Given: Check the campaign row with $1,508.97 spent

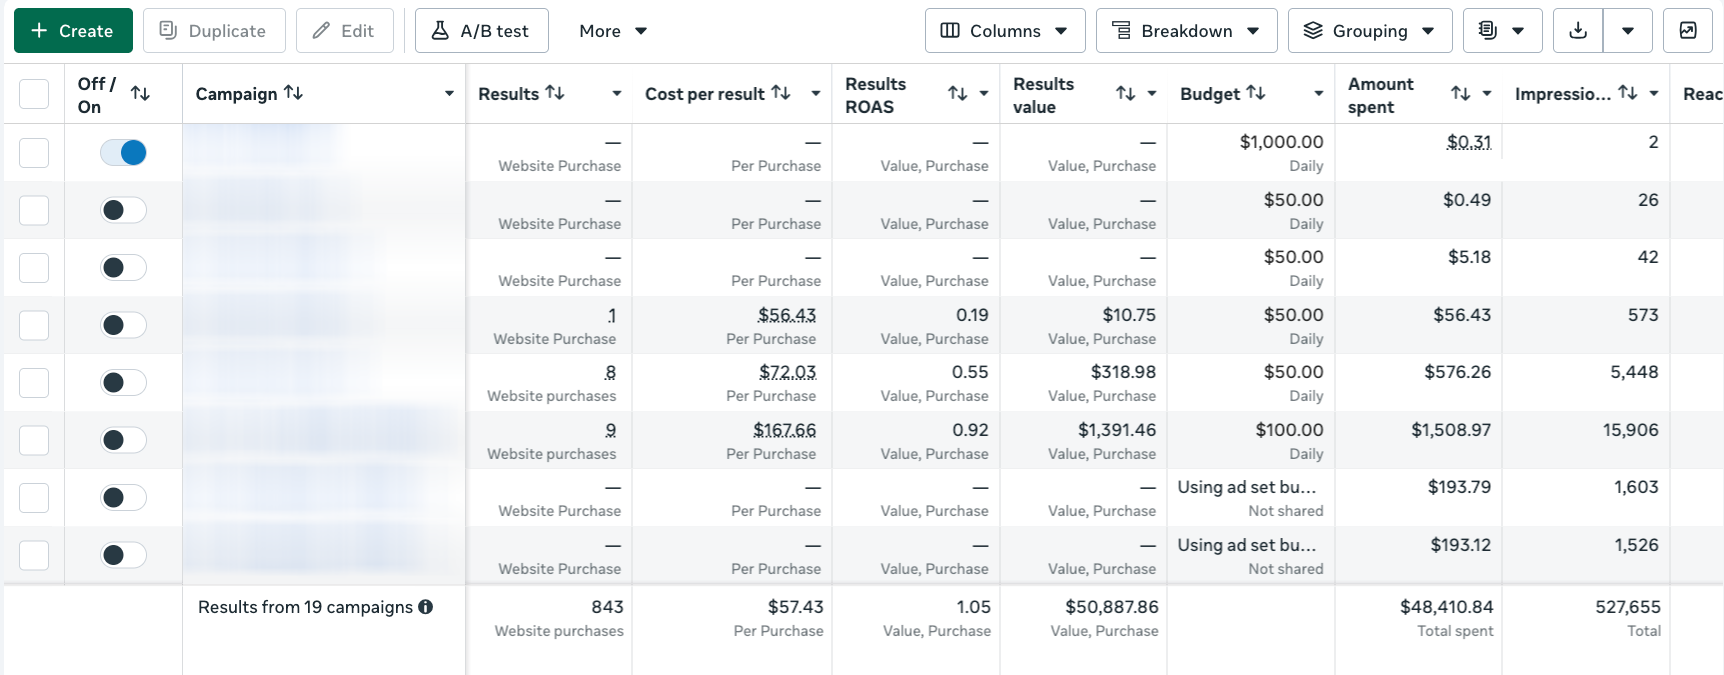Looking at the screenshot, I should click(x=34, y=440).
